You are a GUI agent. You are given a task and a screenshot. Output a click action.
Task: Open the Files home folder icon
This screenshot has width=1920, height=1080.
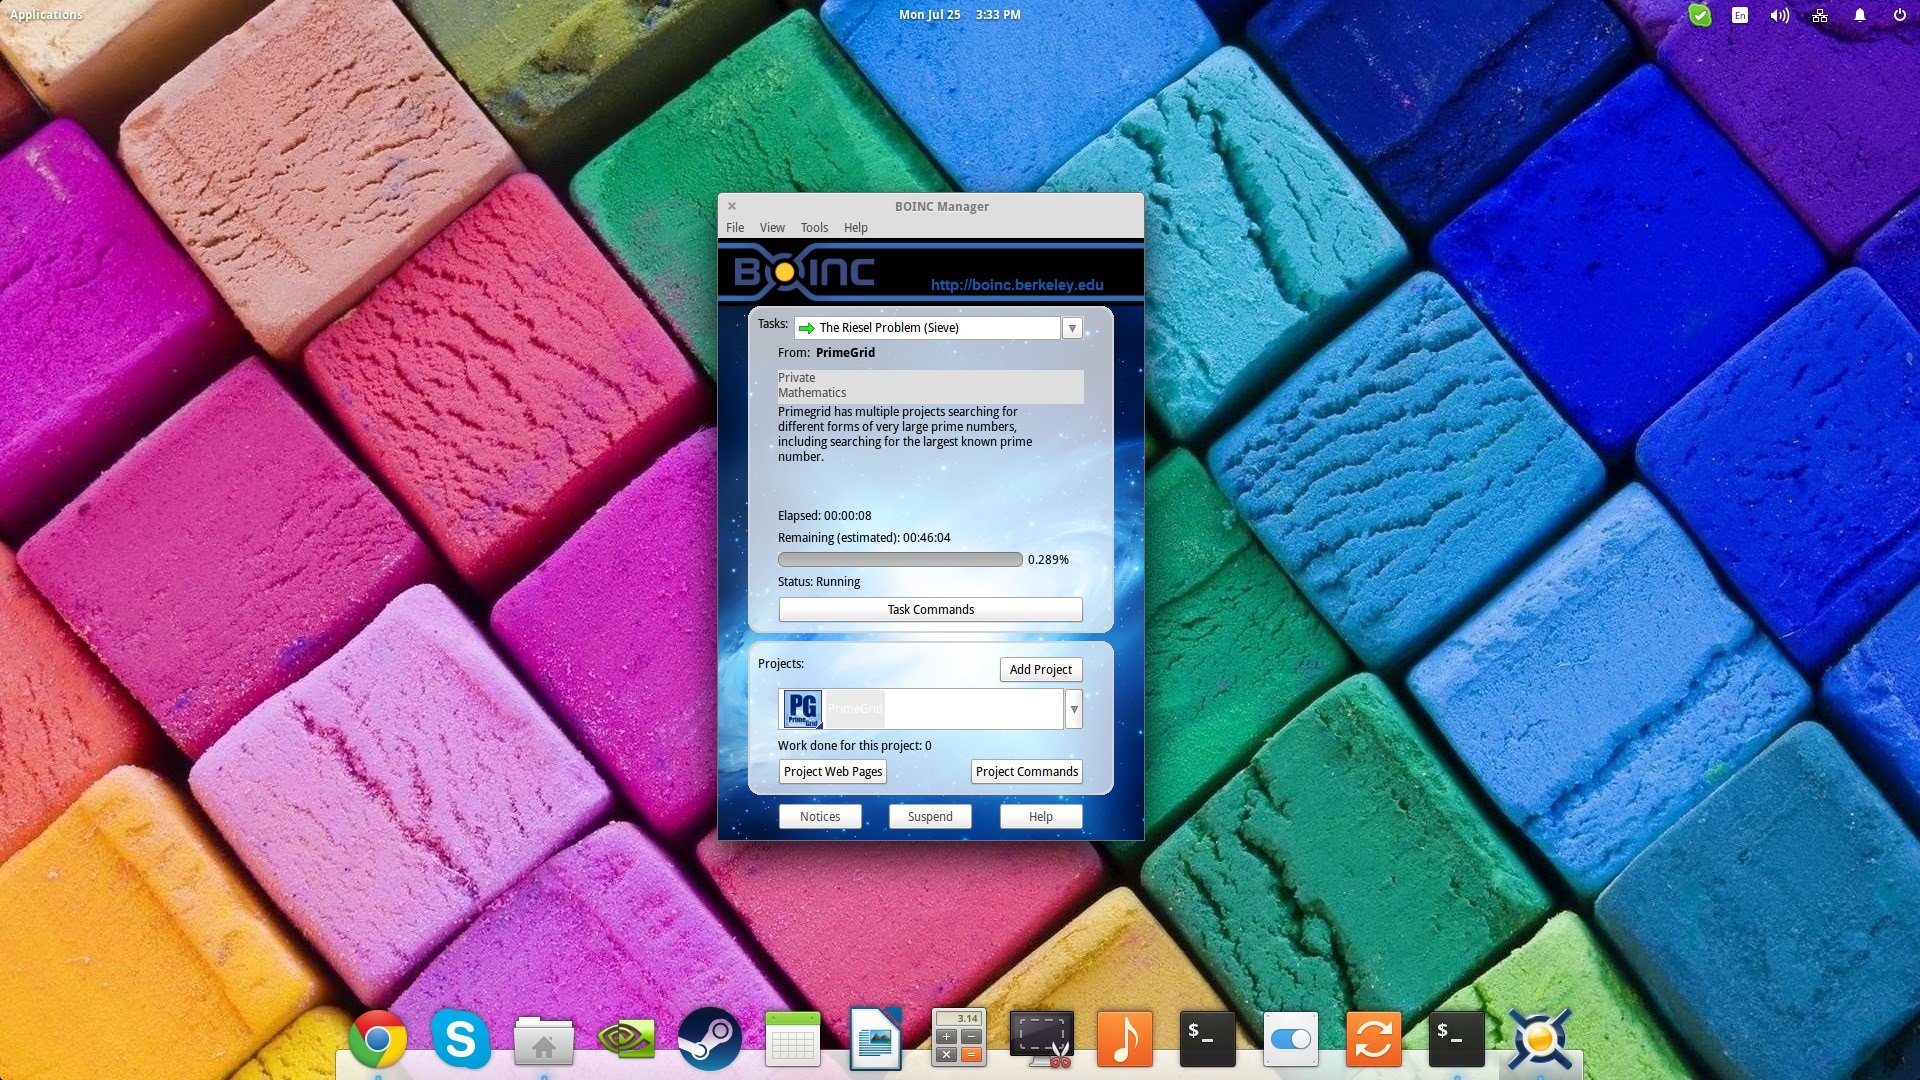543,1040
